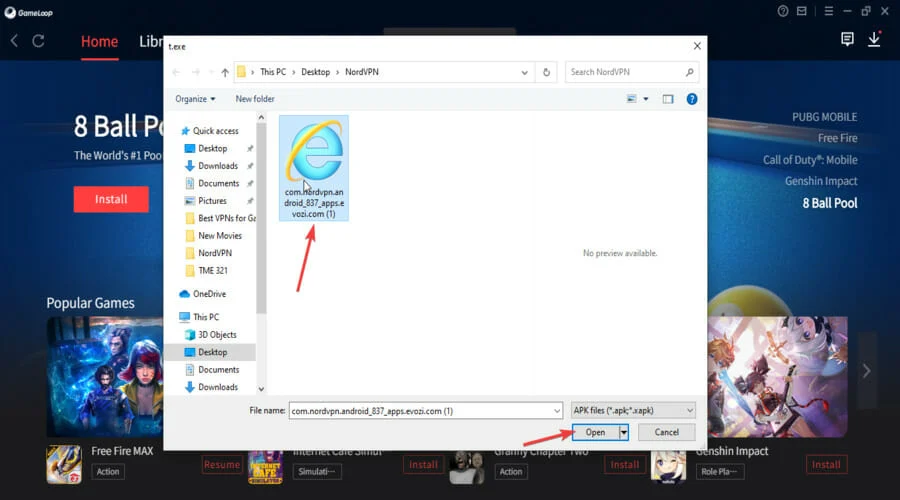
Task: Open file dialog help icon
Action: [x=692, y=99]
